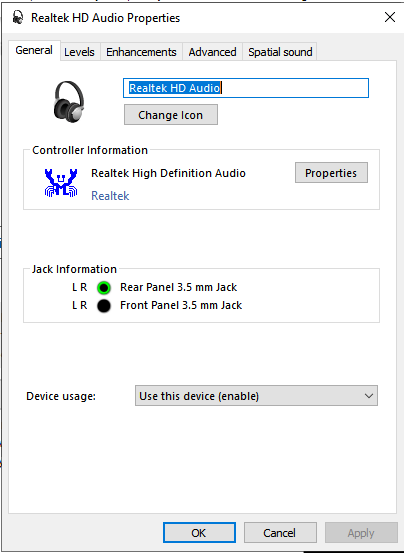Open controller Properties button
This screenshot has width=404, height=553.
pyautogui.click(x=331, y=173)
